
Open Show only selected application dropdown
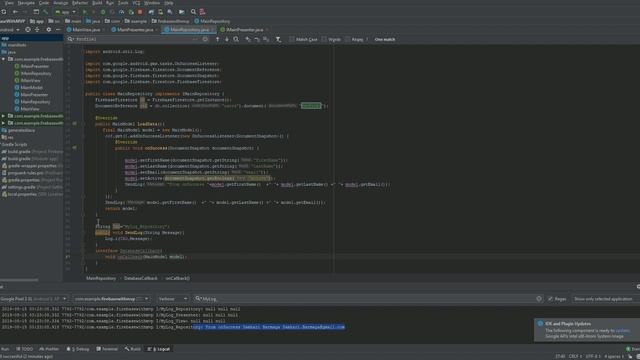[x=606, y=299]
